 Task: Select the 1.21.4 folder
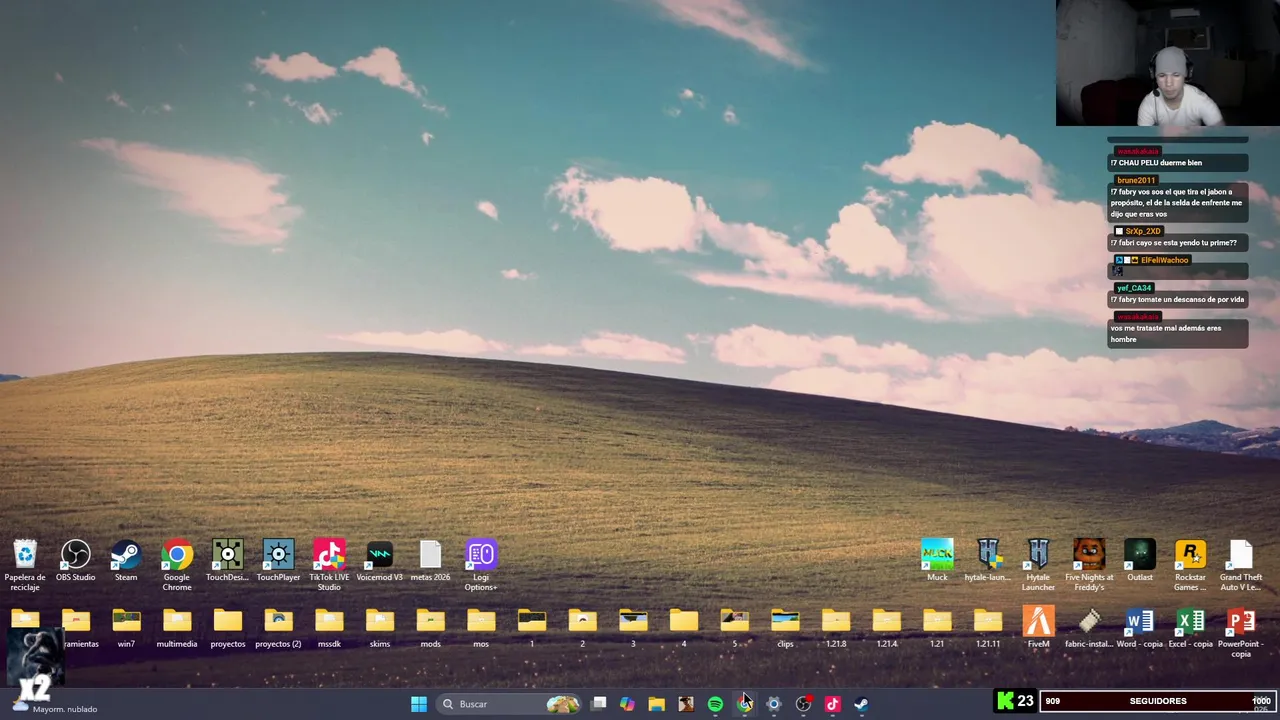[886, 628]
